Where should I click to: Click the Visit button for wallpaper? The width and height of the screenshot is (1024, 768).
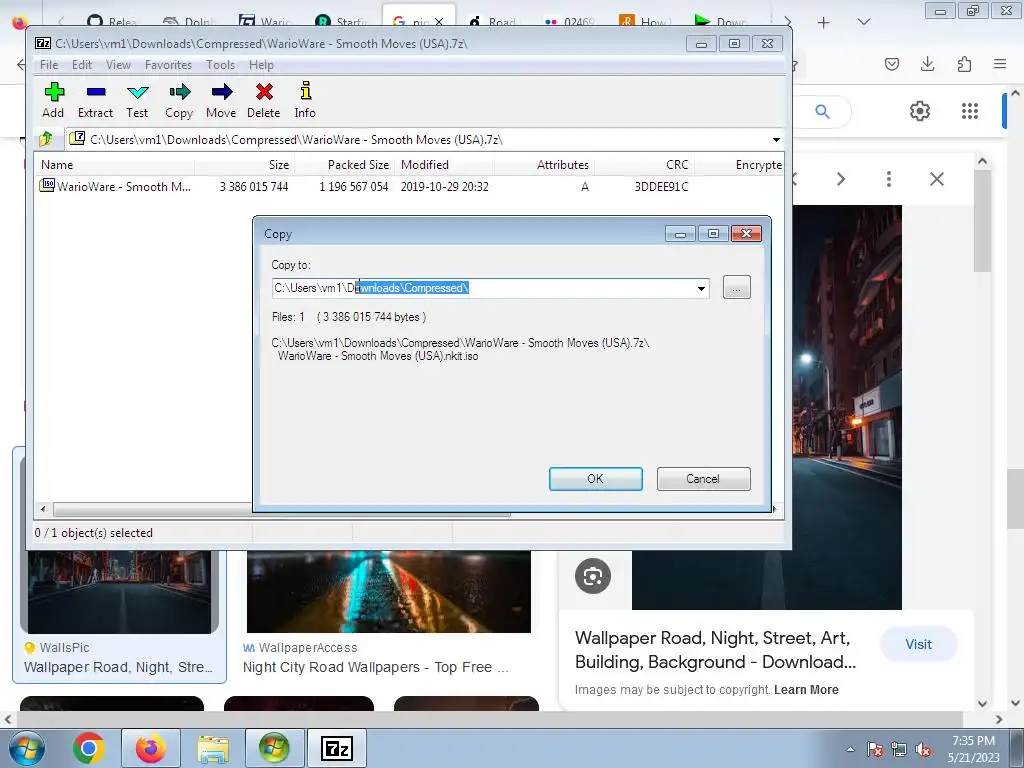(x=918, y=645)
